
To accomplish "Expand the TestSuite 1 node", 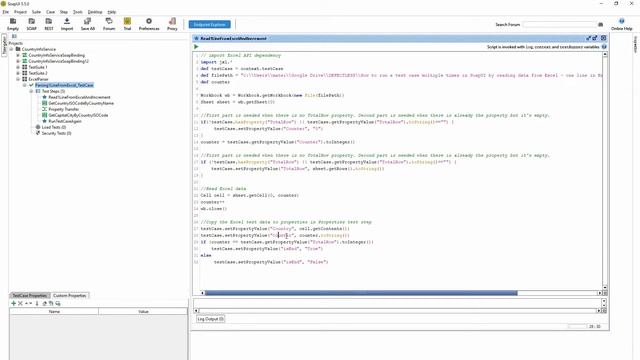I will point(18,67).
